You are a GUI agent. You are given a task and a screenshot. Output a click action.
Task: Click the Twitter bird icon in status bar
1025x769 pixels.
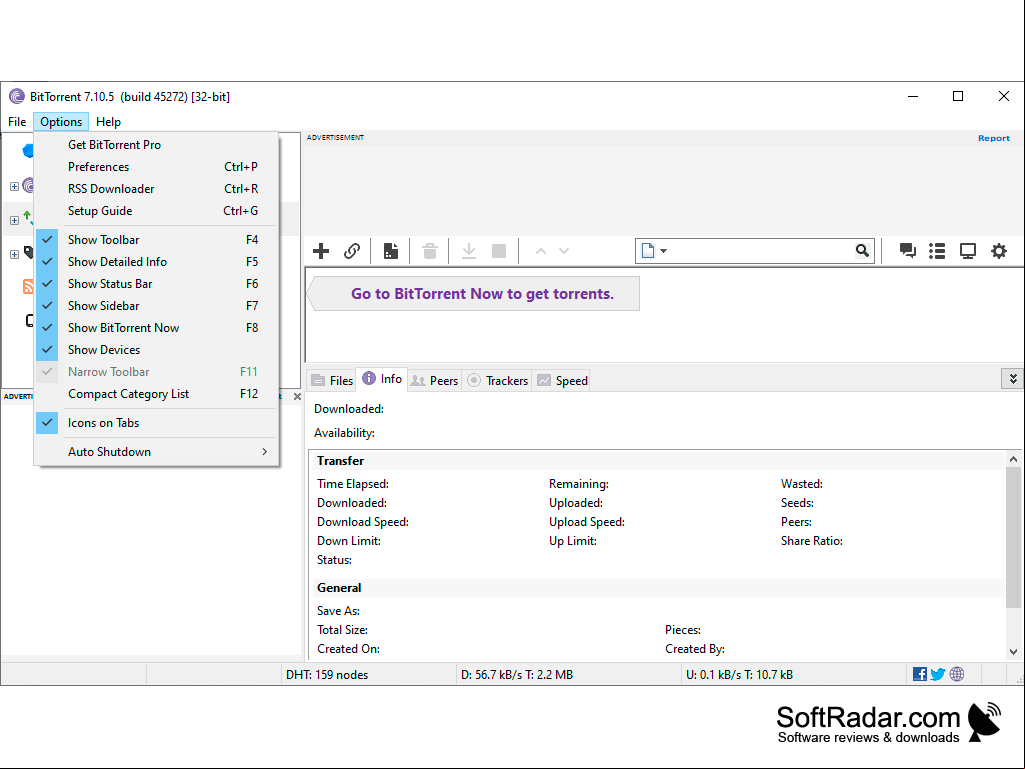tap(938, 674)
